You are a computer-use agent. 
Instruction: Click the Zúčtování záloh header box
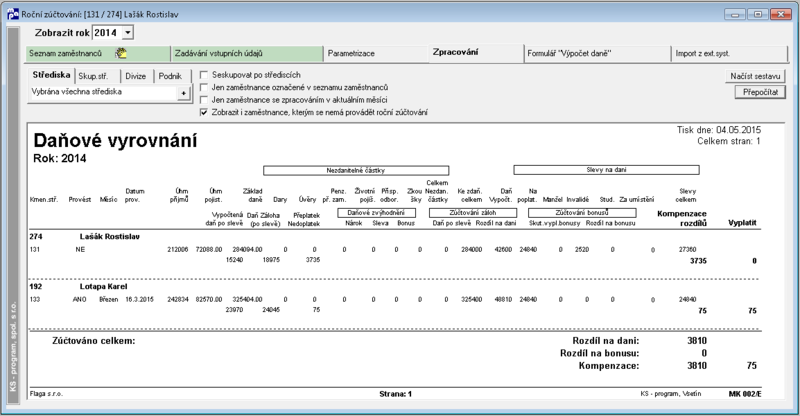tap(473, 213)
